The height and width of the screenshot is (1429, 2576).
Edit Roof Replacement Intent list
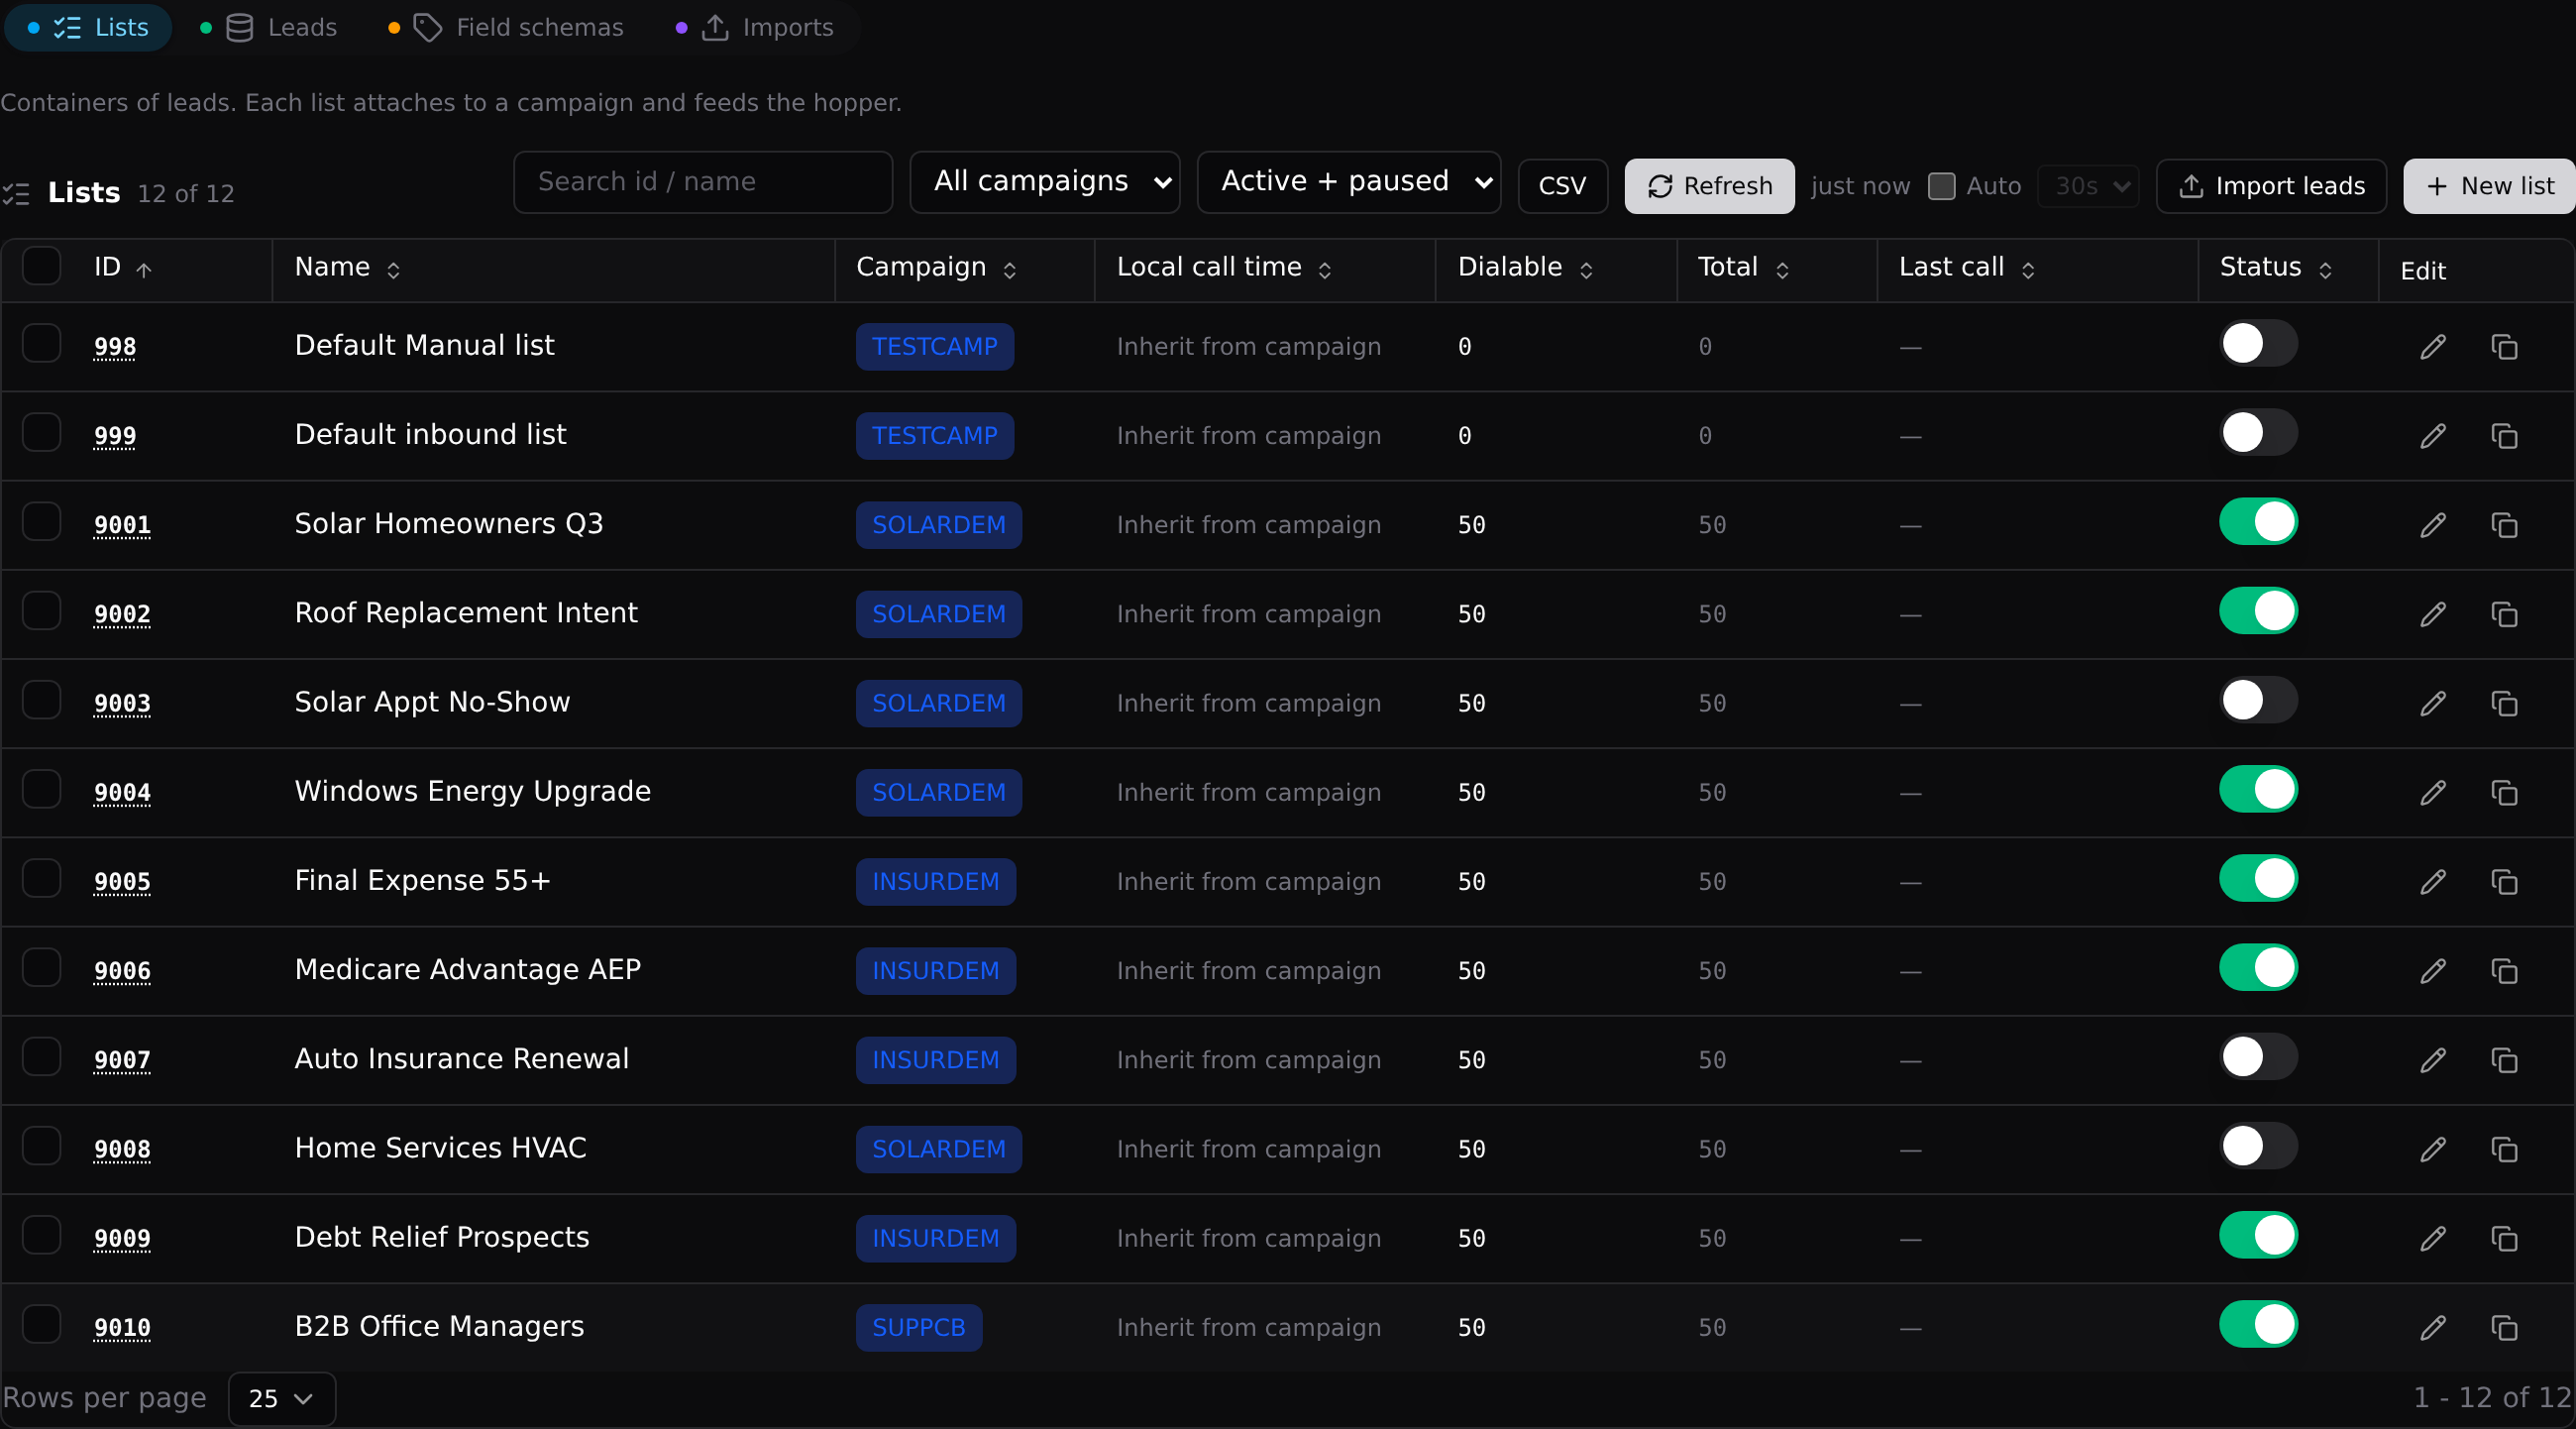(2433, 614)
